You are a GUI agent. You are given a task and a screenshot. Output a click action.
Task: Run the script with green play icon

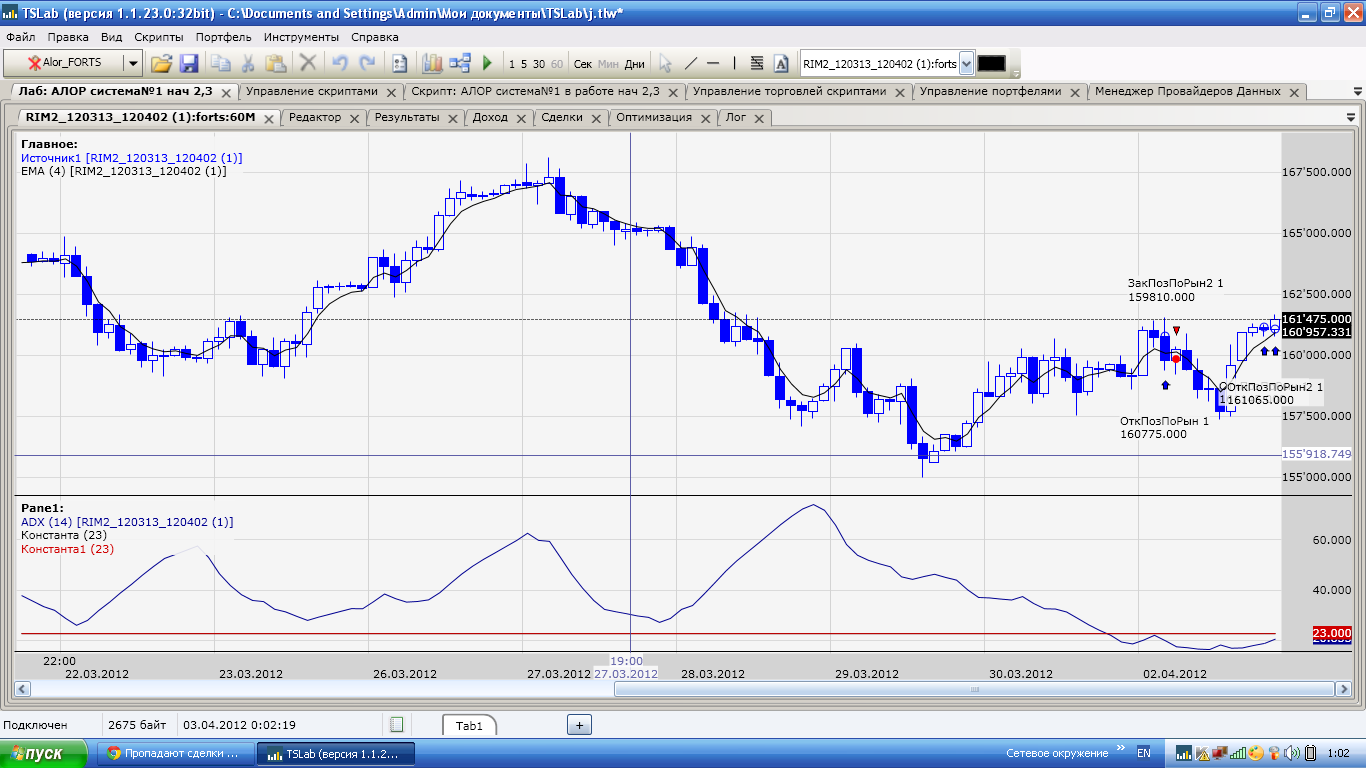point(487,63)
